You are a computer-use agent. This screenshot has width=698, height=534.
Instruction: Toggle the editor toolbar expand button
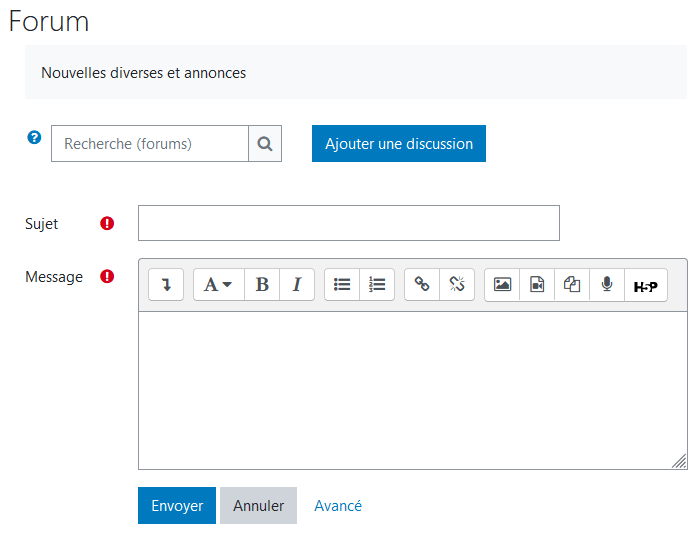166,285
